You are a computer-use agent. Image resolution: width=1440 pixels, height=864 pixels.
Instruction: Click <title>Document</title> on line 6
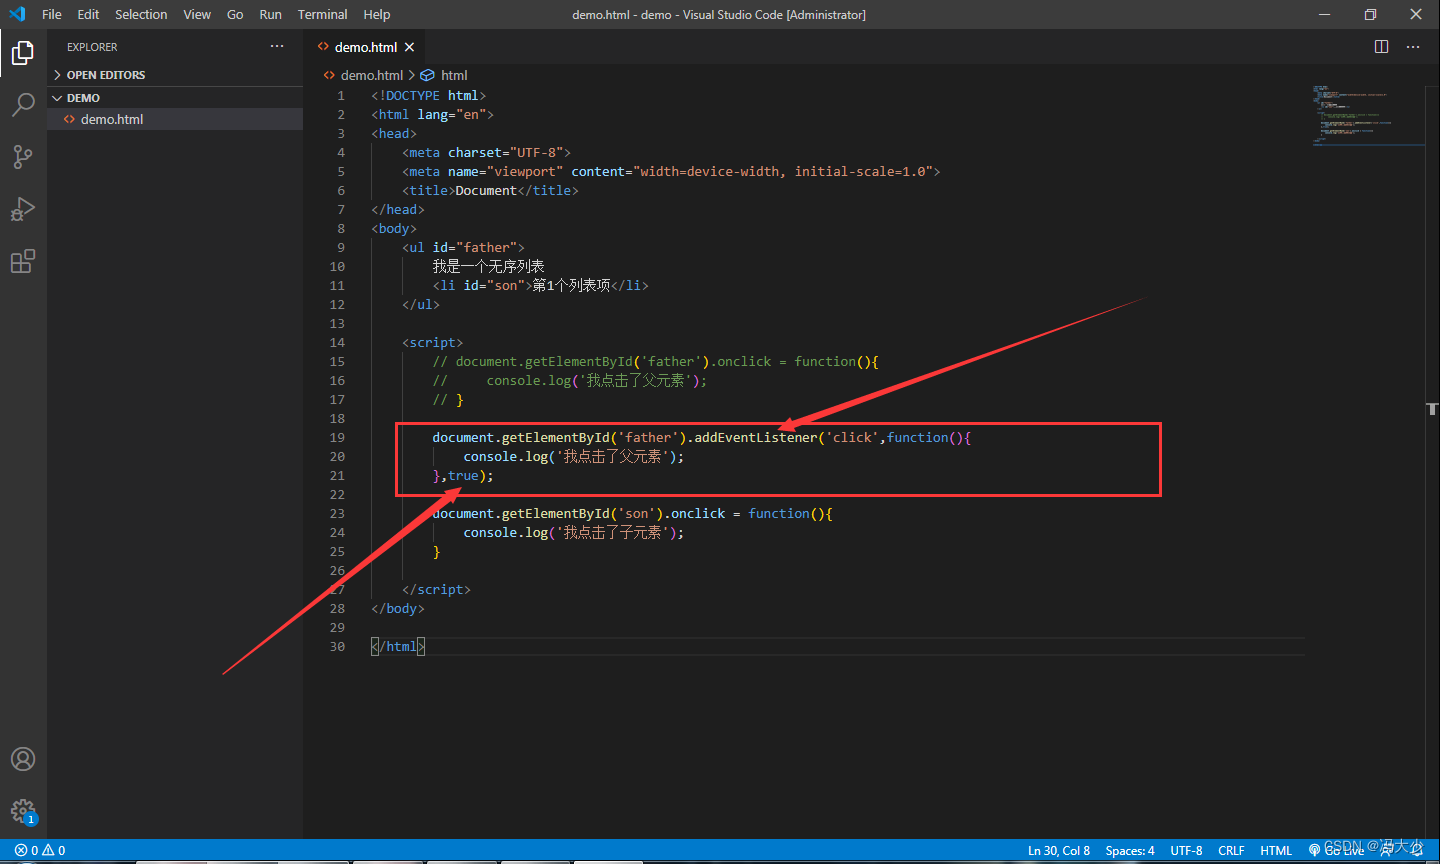coord(490,190)
